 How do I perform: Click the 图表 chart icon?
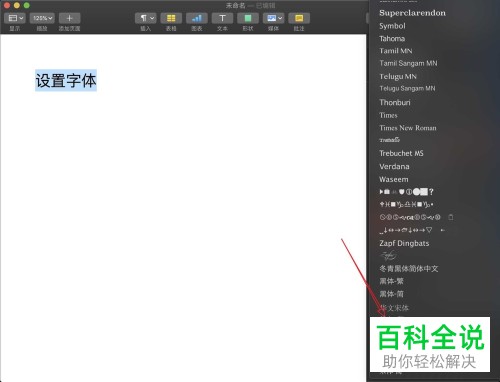197,18
